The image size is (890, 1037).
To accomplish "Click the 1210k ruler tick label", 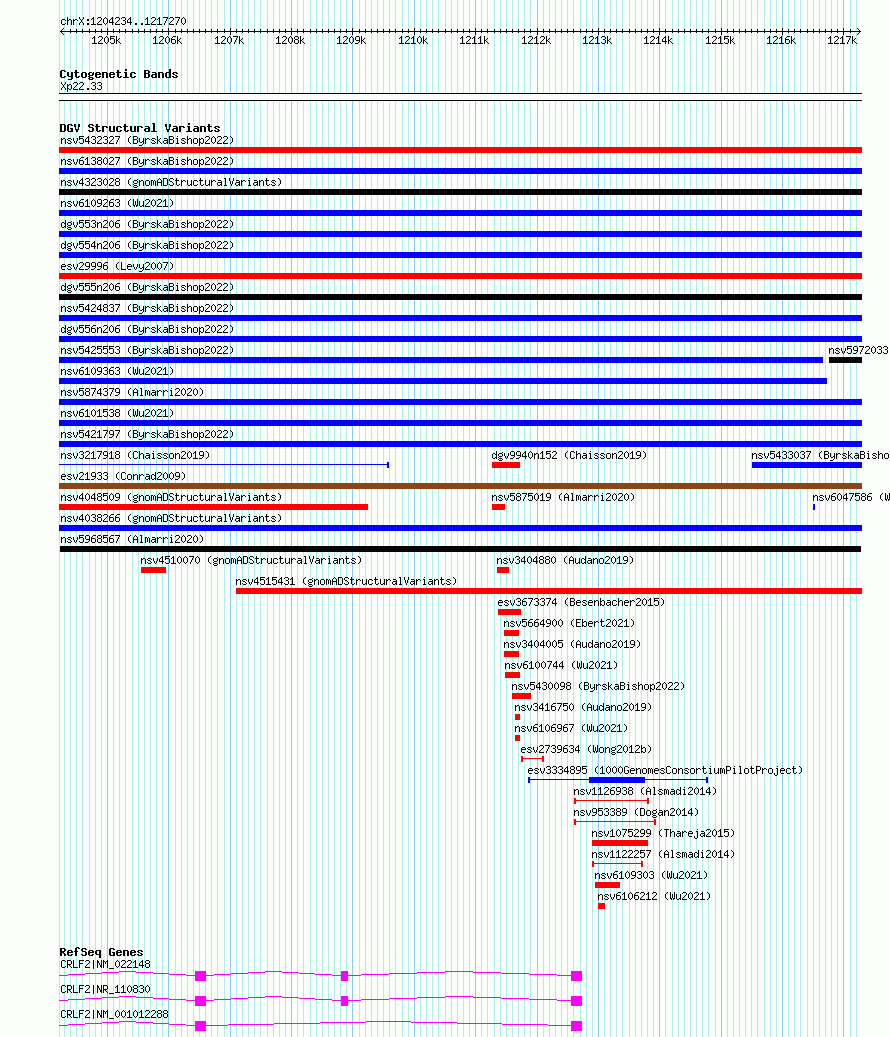I will (x=413, y=40).
